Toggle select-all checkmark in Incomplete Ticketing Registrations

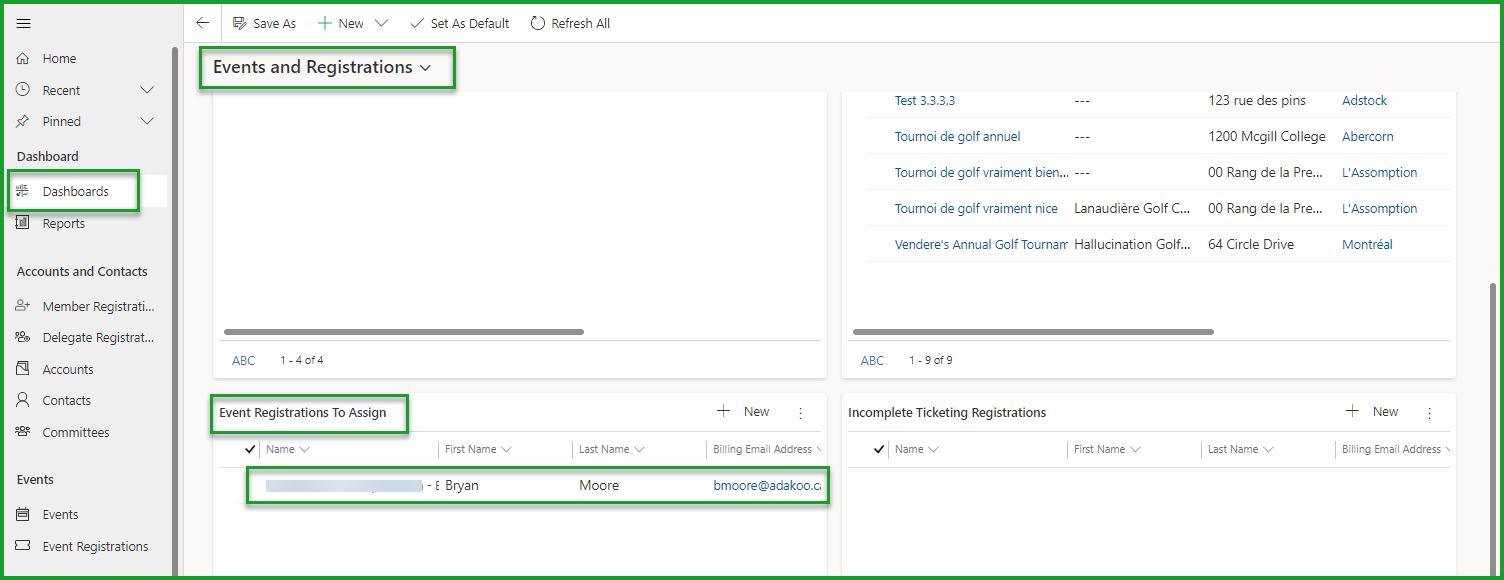879,450
